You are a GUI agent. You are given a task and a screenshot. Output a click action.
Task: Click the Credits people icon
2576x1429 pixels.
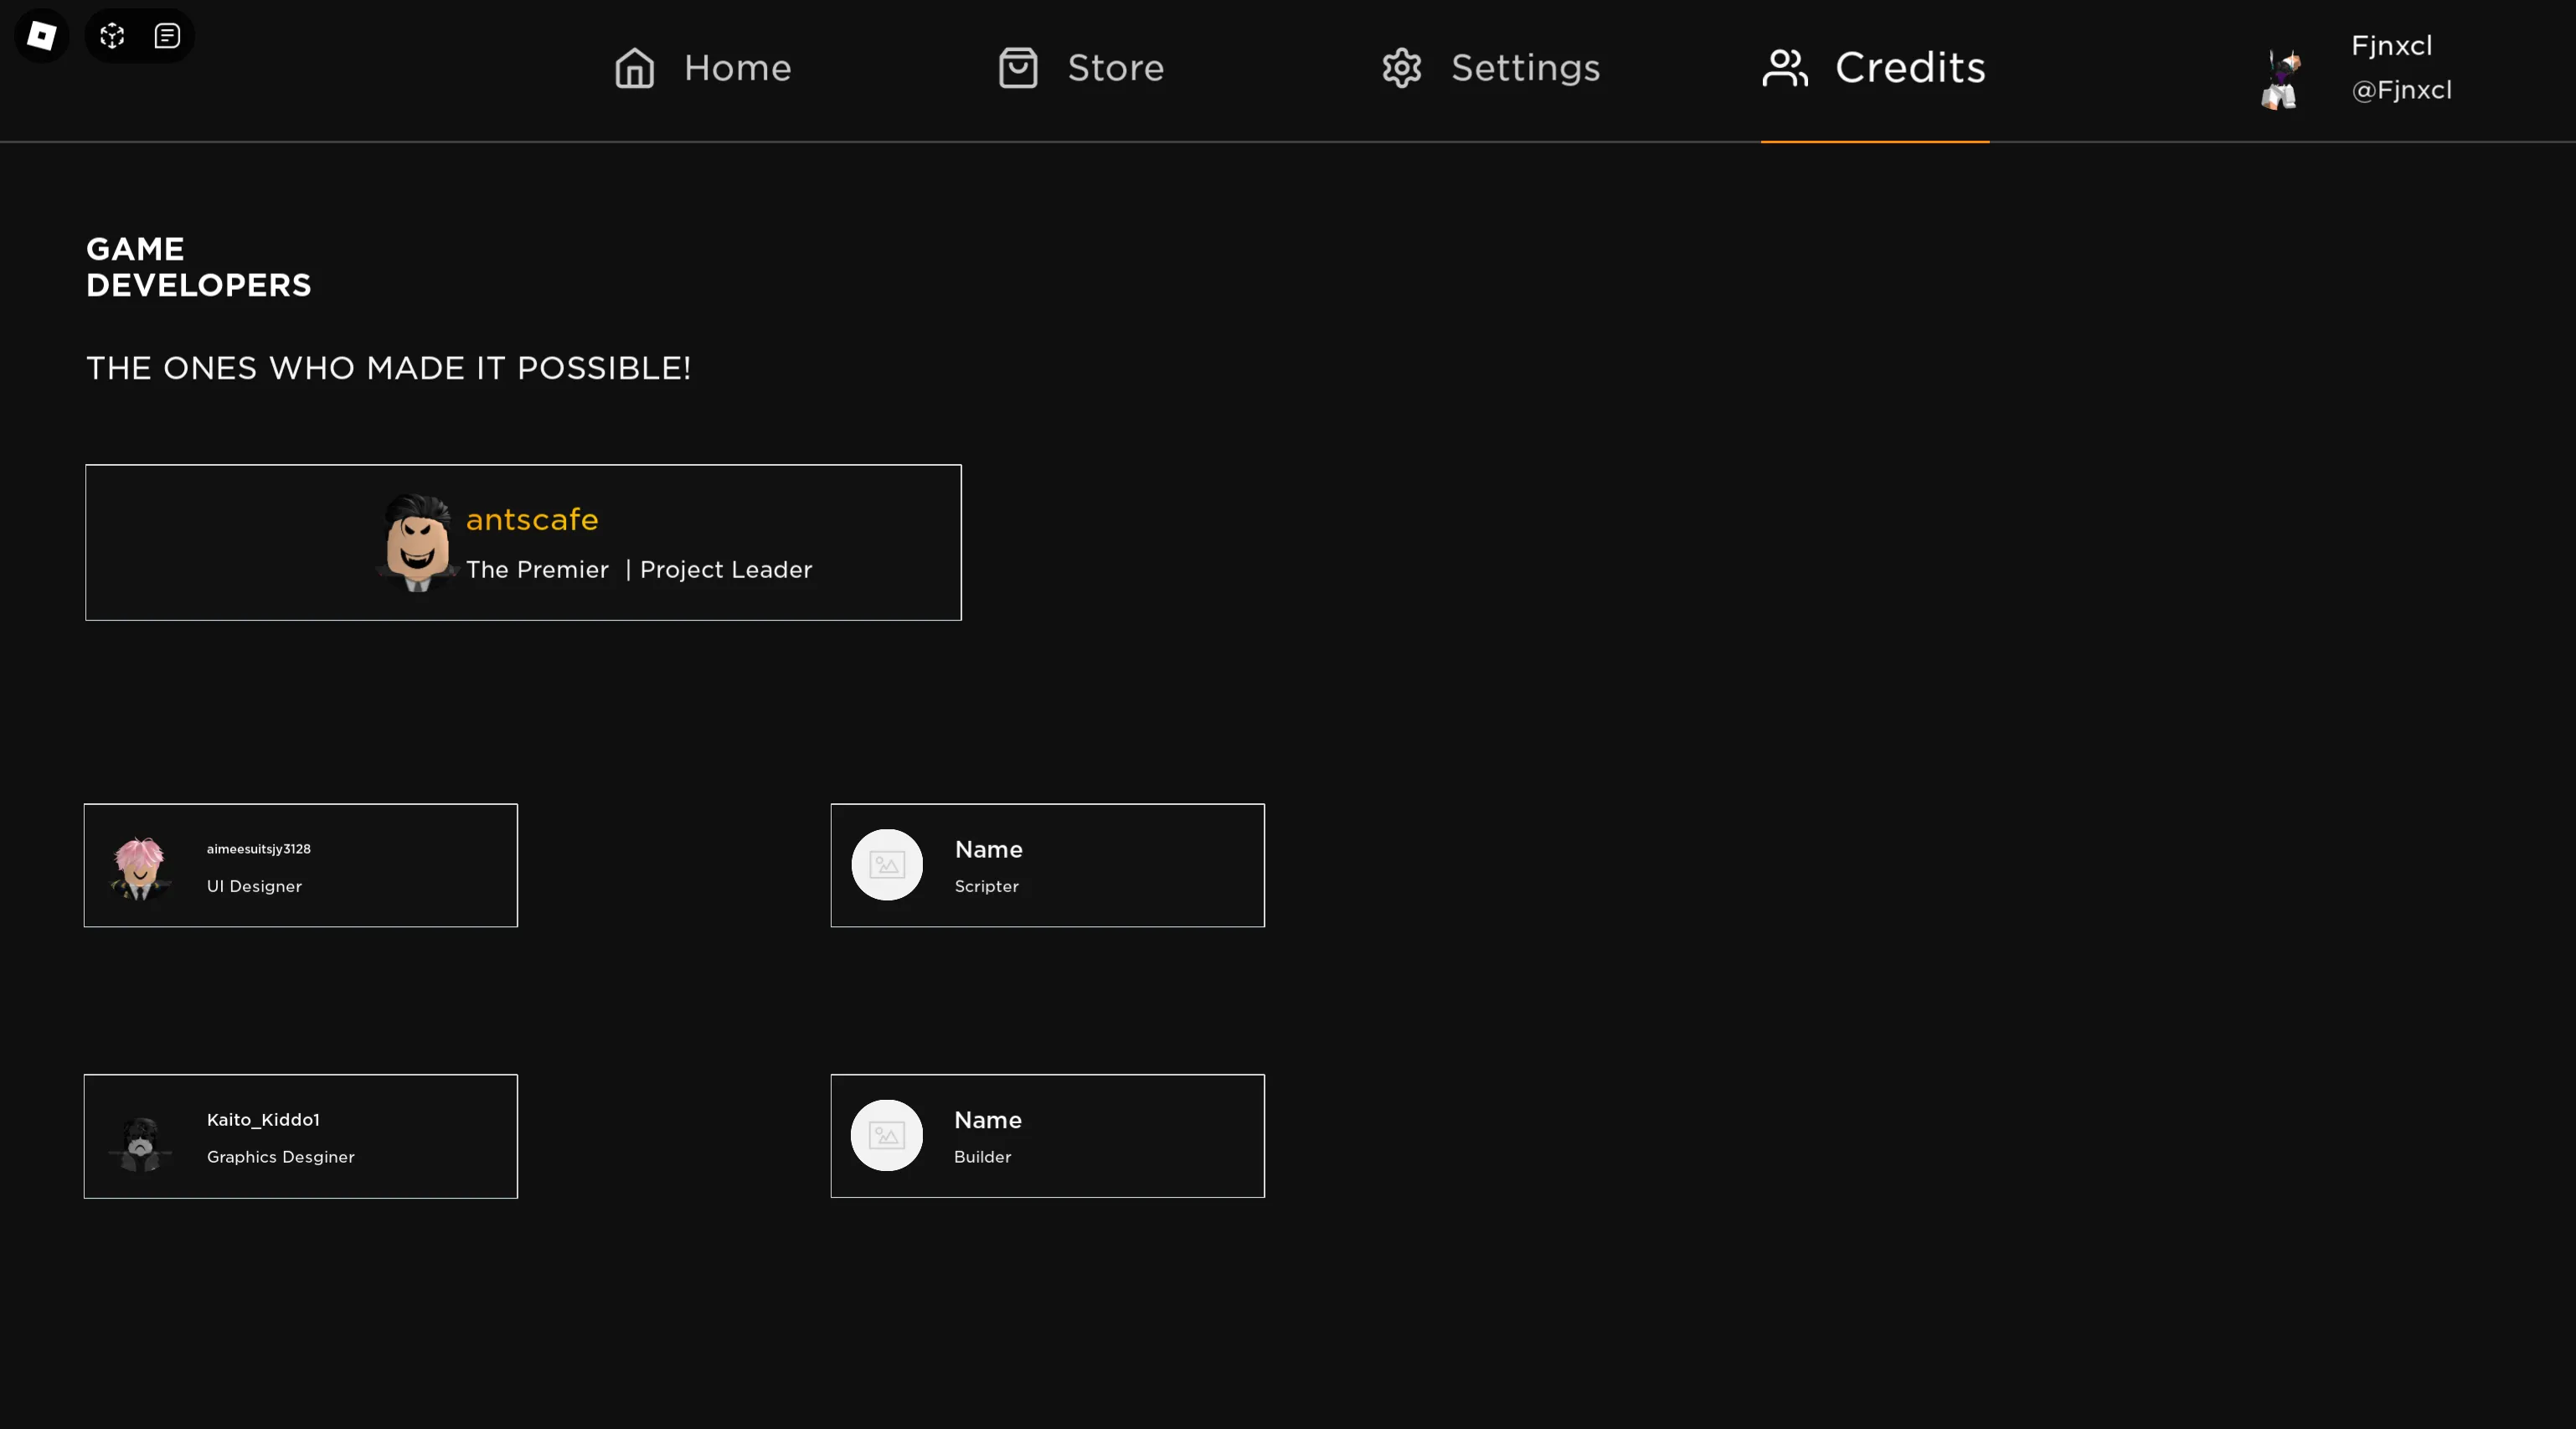pos(1785,68)
